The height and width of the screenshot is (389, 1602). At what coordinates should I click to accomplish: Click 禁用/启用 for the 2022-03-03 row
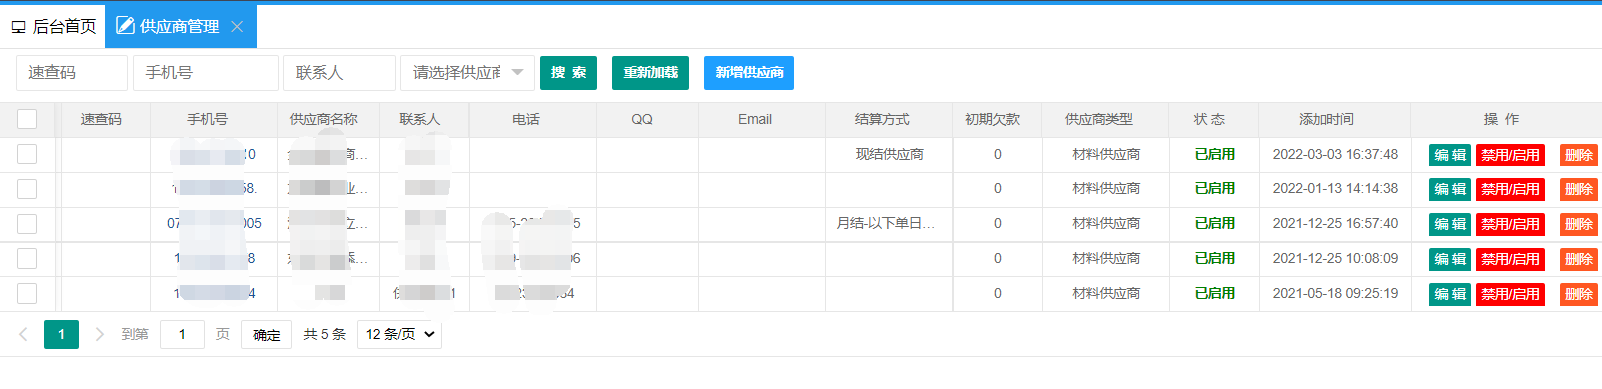[1510, 155]
